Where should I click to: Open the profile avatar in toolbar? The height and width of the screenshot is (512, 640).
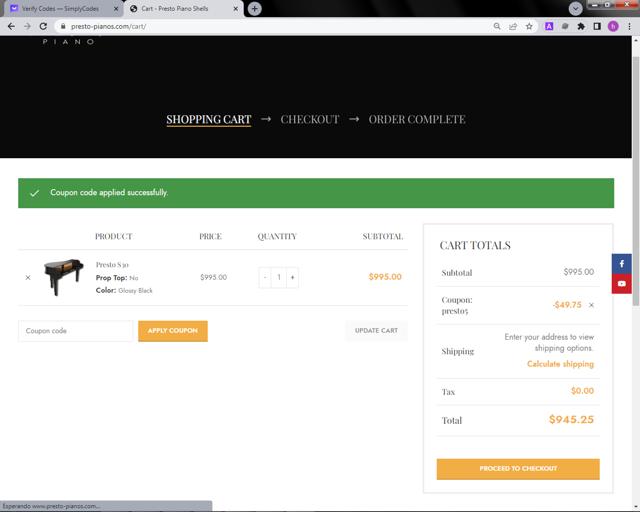[613, 27]
